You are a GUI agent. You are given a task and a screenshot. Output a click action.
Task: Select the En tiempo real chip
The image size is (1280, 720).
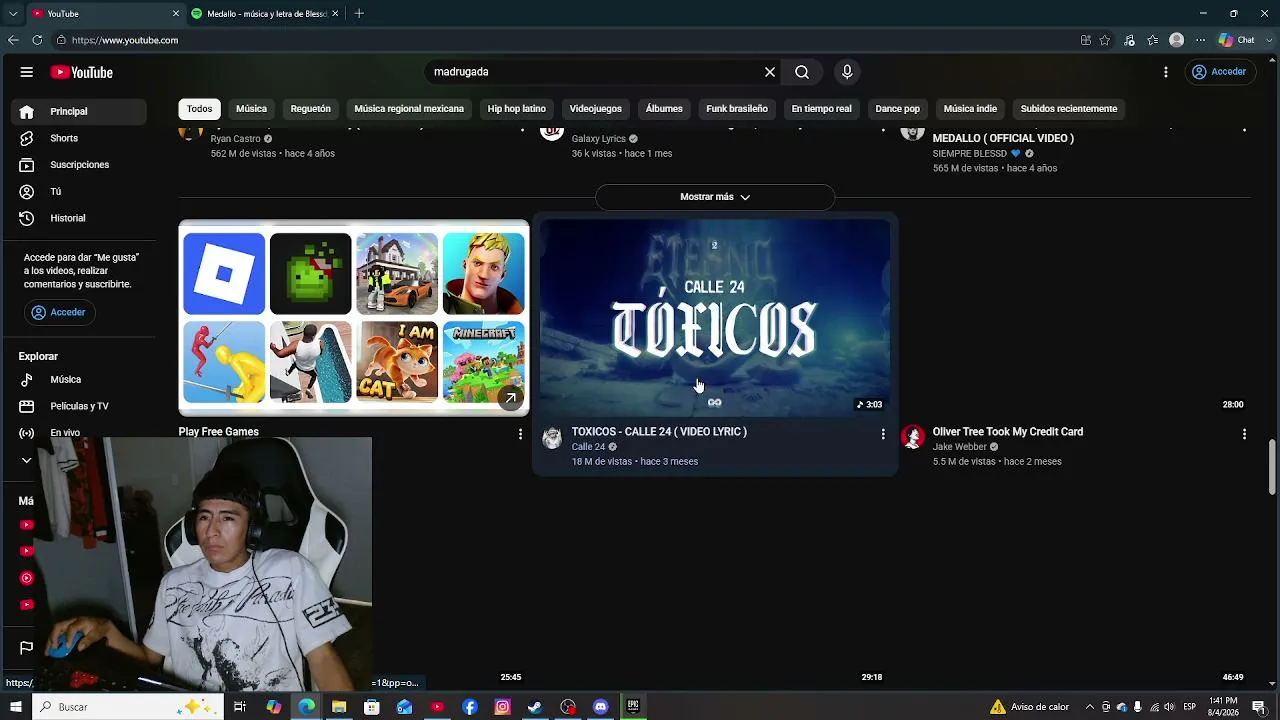click(x=821, y=109)
